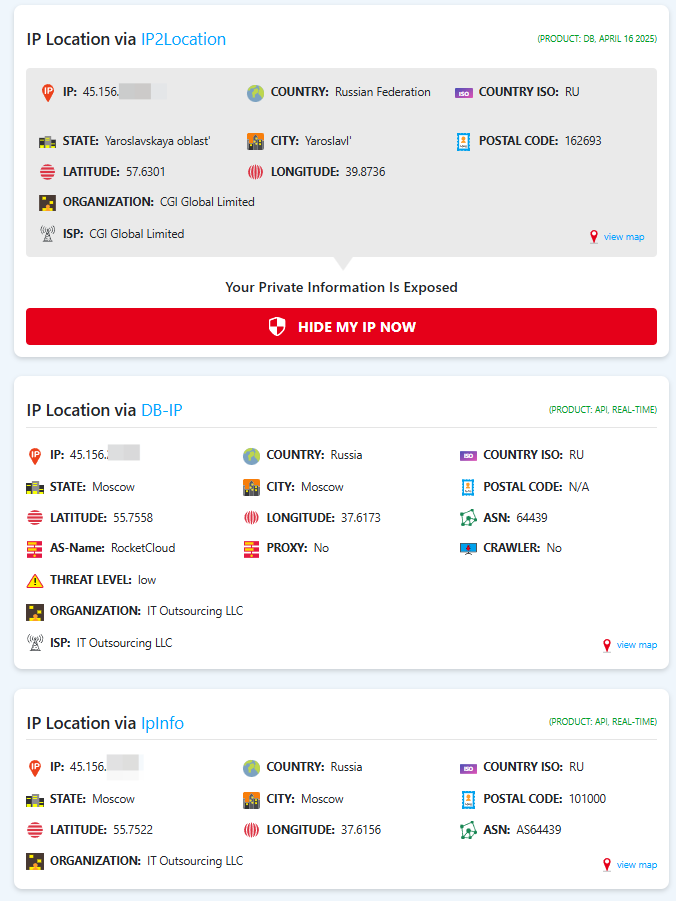Click the longitude icon beside 39.8736
The image size is (676, 901).
pos(255,172)
